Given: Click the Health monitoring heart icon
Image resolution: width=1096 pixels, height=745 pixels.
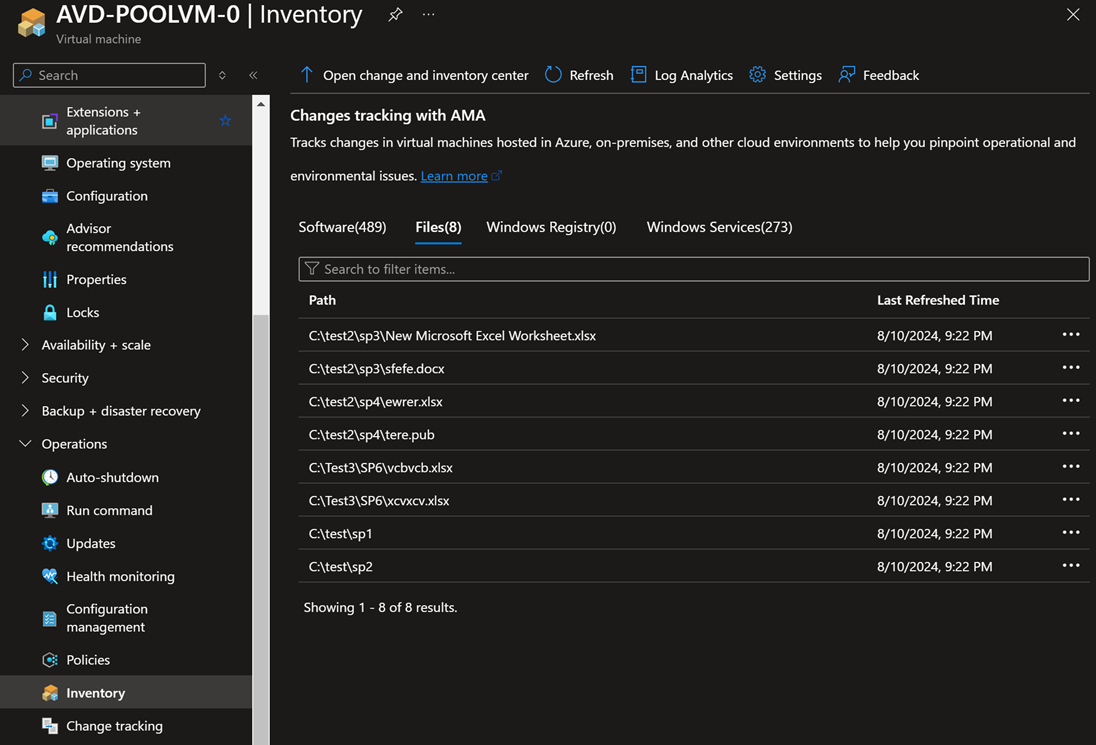Looking at the screenshot, I should pyautogui.click(x=50, y=576).
